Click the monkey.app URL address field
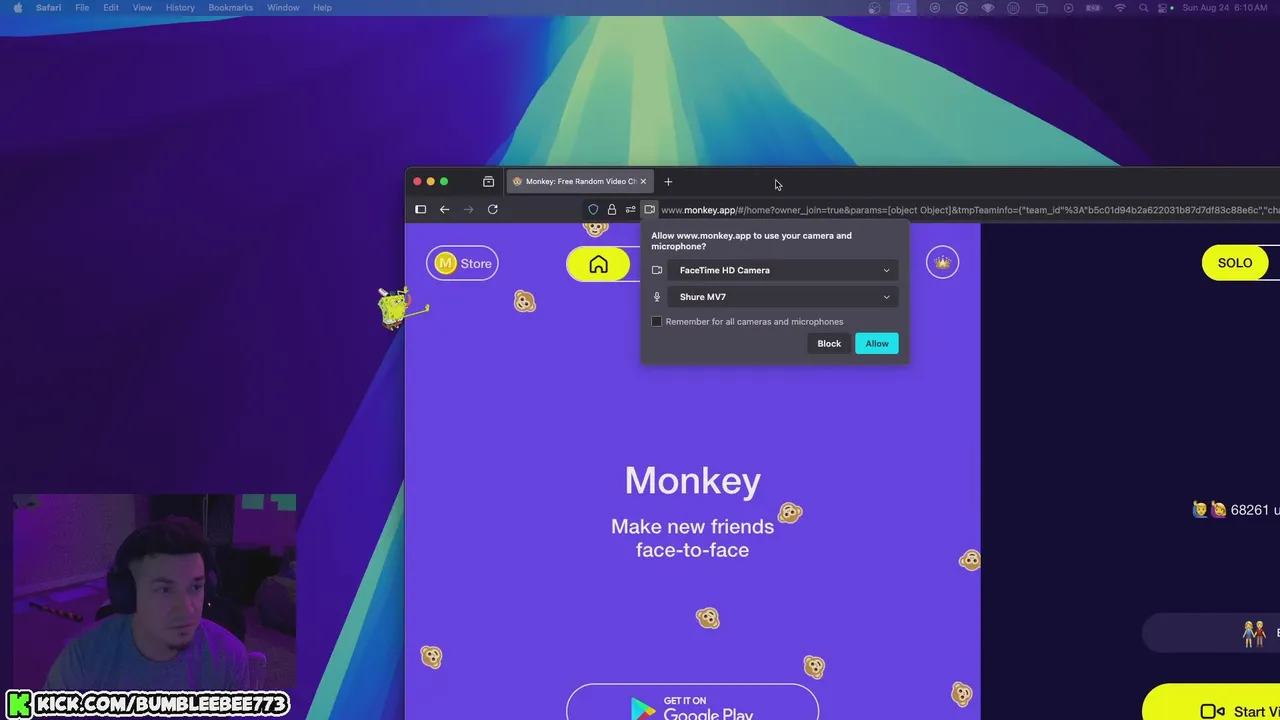The height and width of the screenshot is (720, 1280). [x=968, y=210]
